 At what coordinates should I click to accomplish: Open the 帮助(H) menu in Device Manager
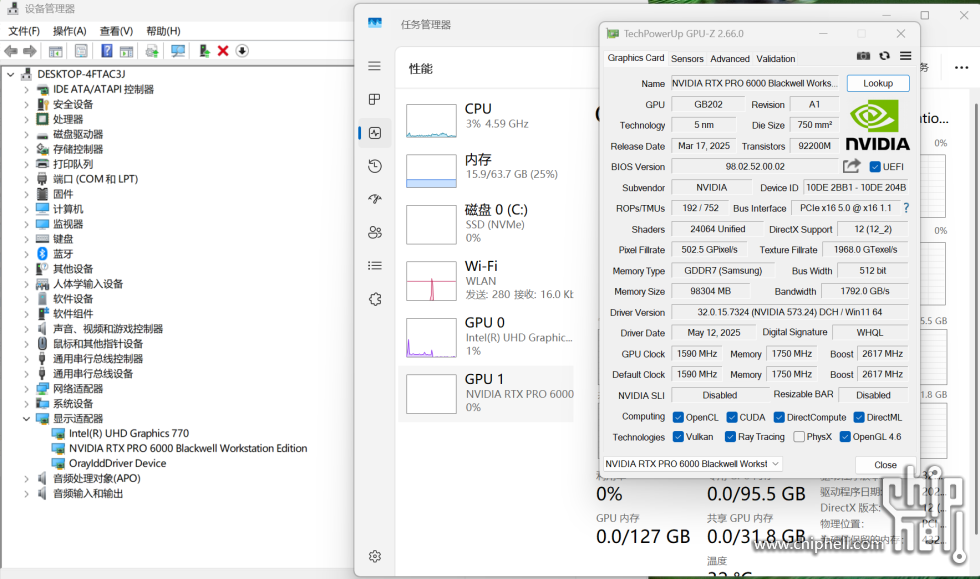point(163,31)
